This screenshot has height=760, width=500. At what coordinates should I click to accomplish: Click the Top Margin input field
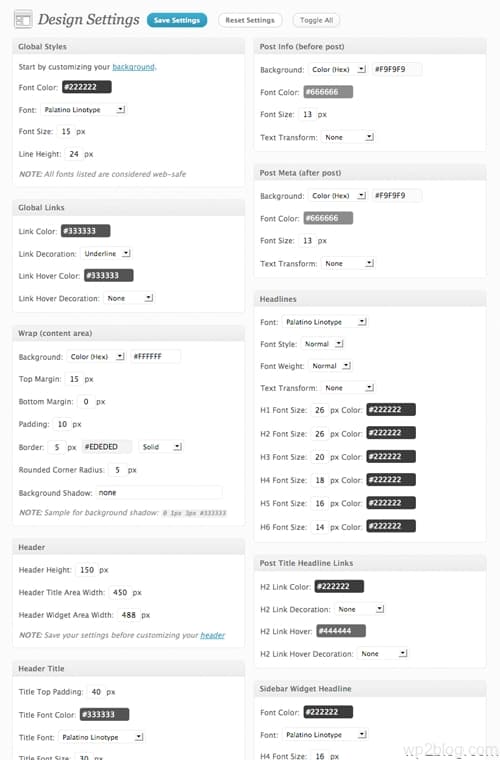coord(74,379)
